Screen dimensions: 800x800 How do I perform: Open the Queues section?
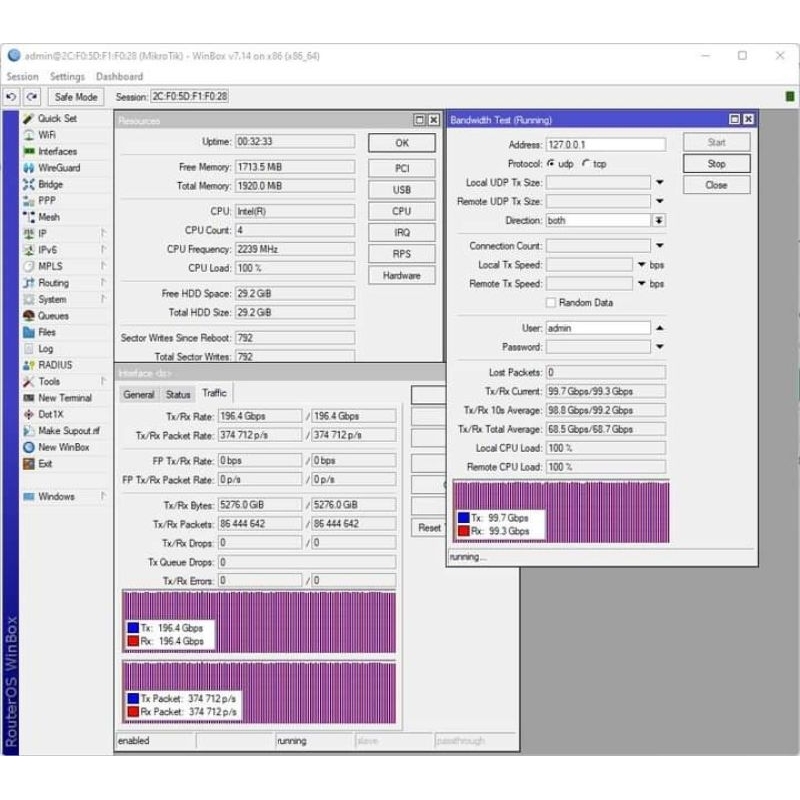[53, 316]
